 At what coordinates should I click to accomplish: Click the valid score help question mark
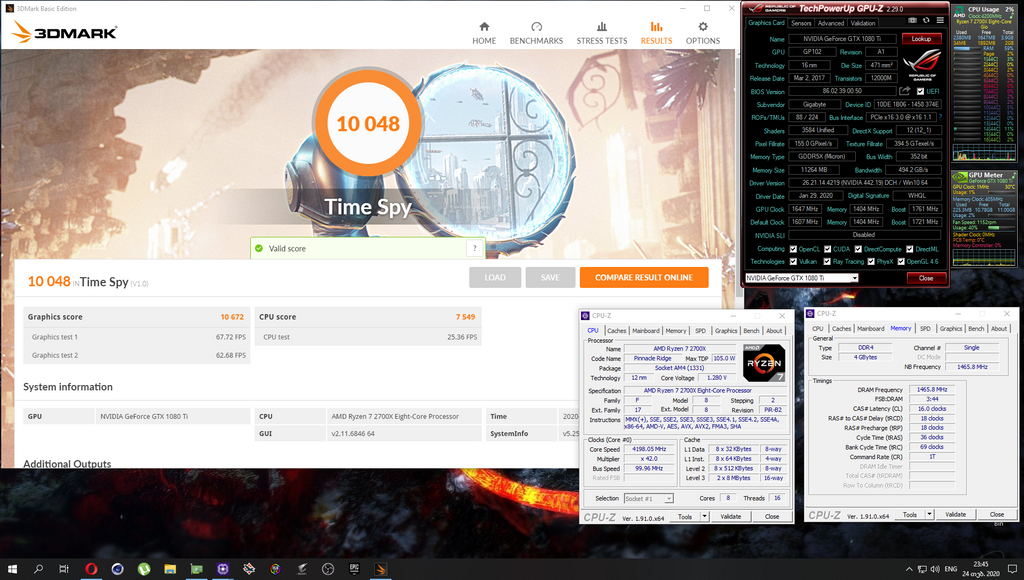pos(475,248)
